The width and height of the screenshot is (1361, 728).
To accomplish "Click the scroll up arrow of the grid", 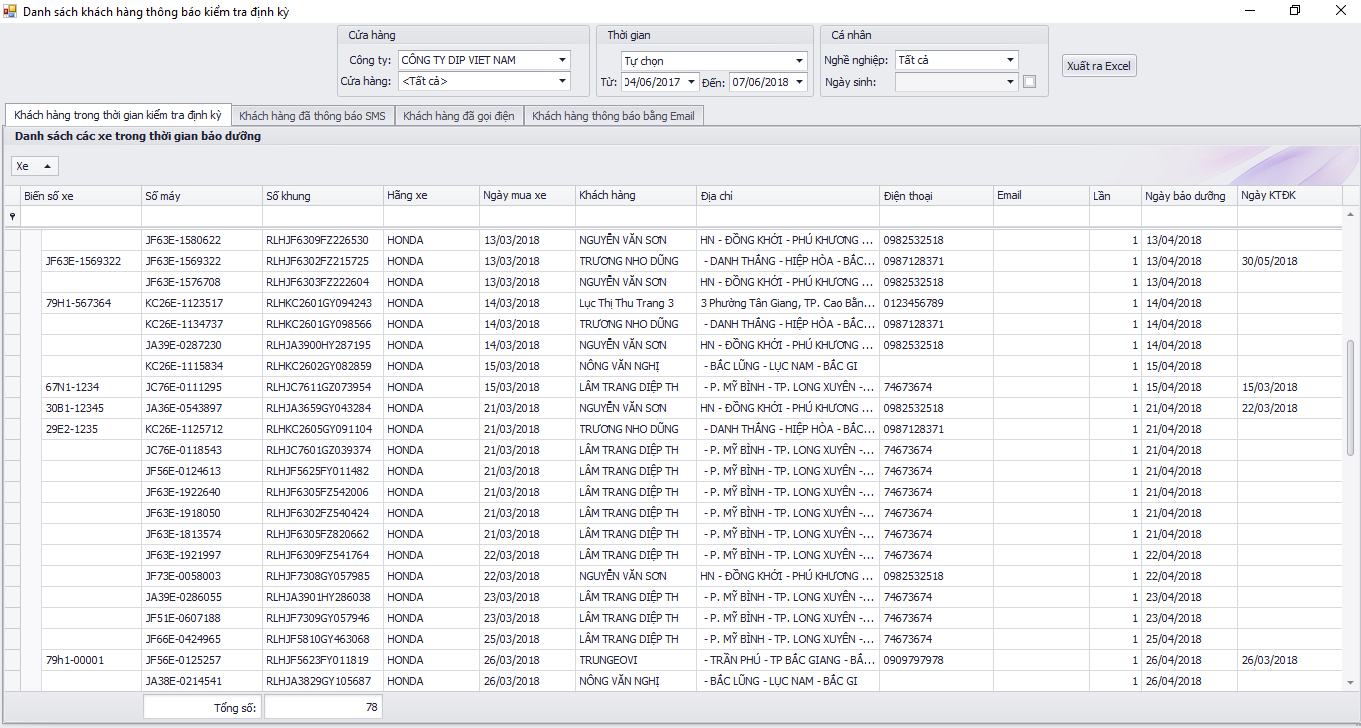I will tap(1351, 215).
